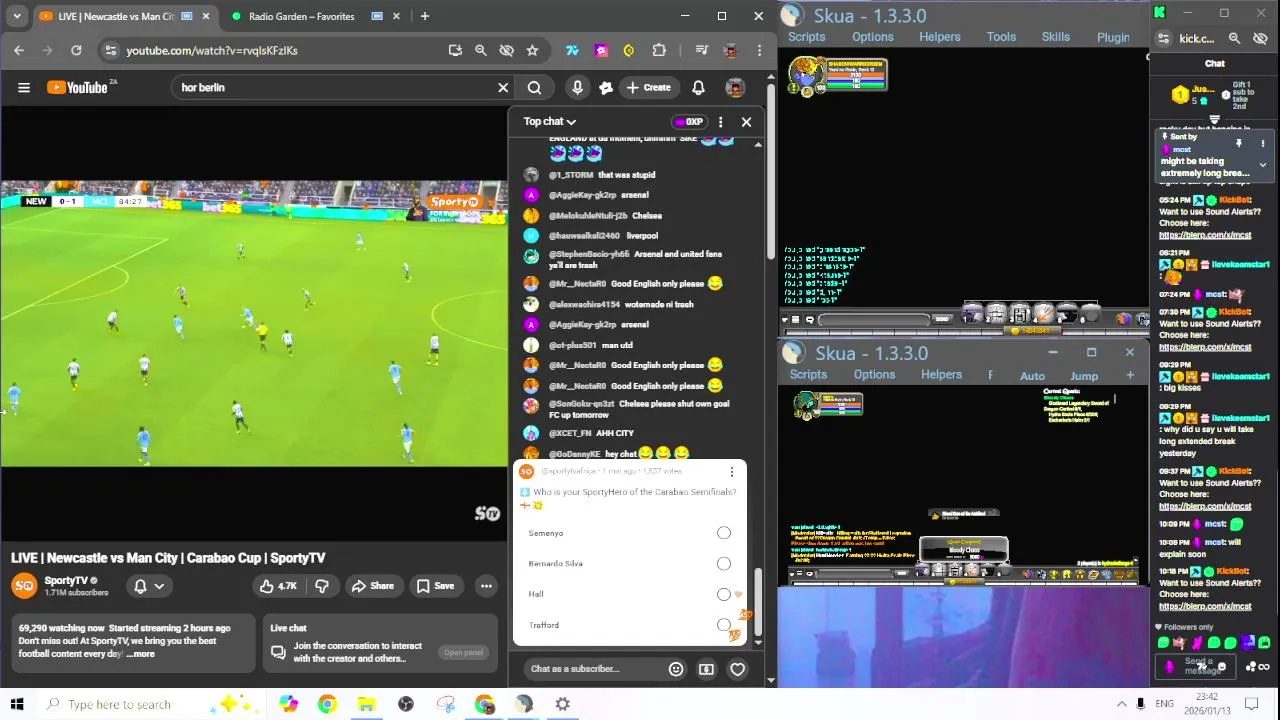Choose Hall in the SportyHero poll

click(x=723, y=594)
